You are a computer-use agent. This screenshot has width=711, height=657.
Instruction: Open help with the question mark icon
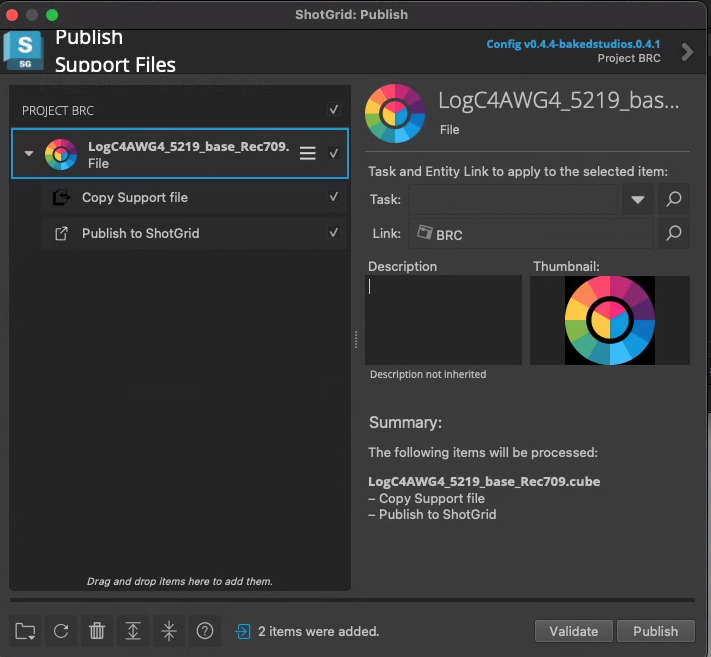tap(205, 630)
